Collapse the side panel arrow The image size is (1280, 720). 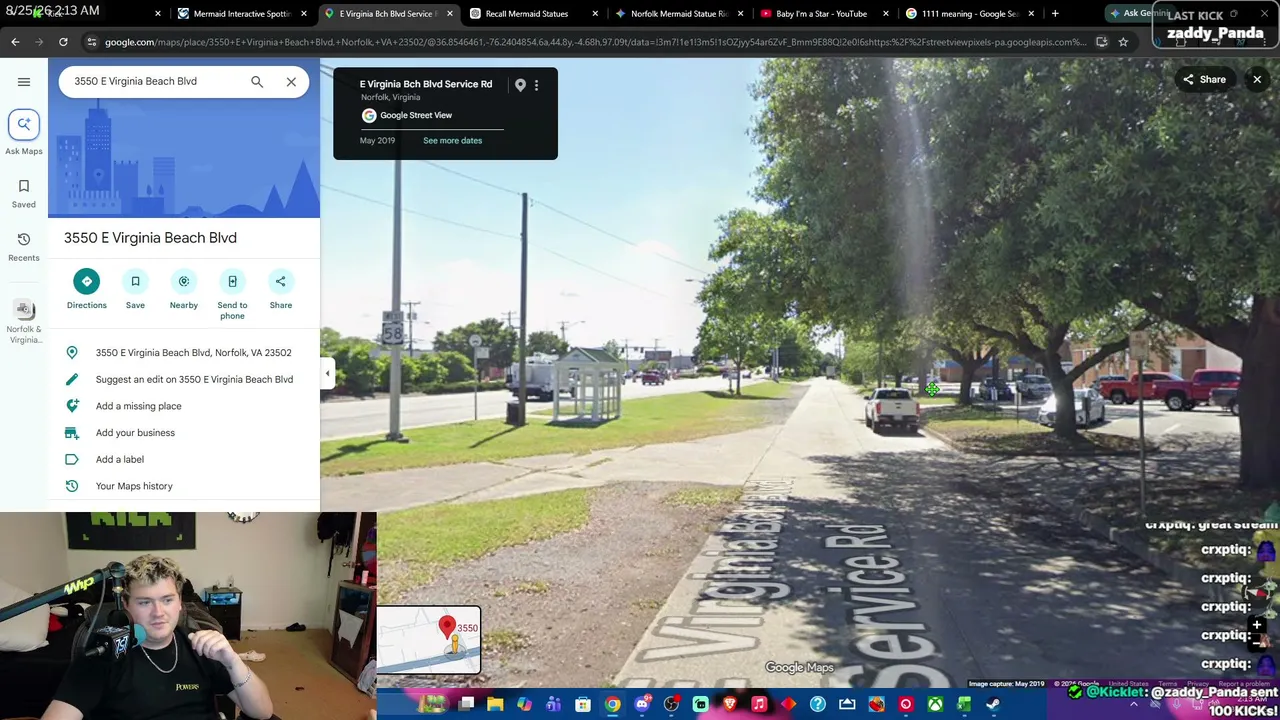(327, 374)
